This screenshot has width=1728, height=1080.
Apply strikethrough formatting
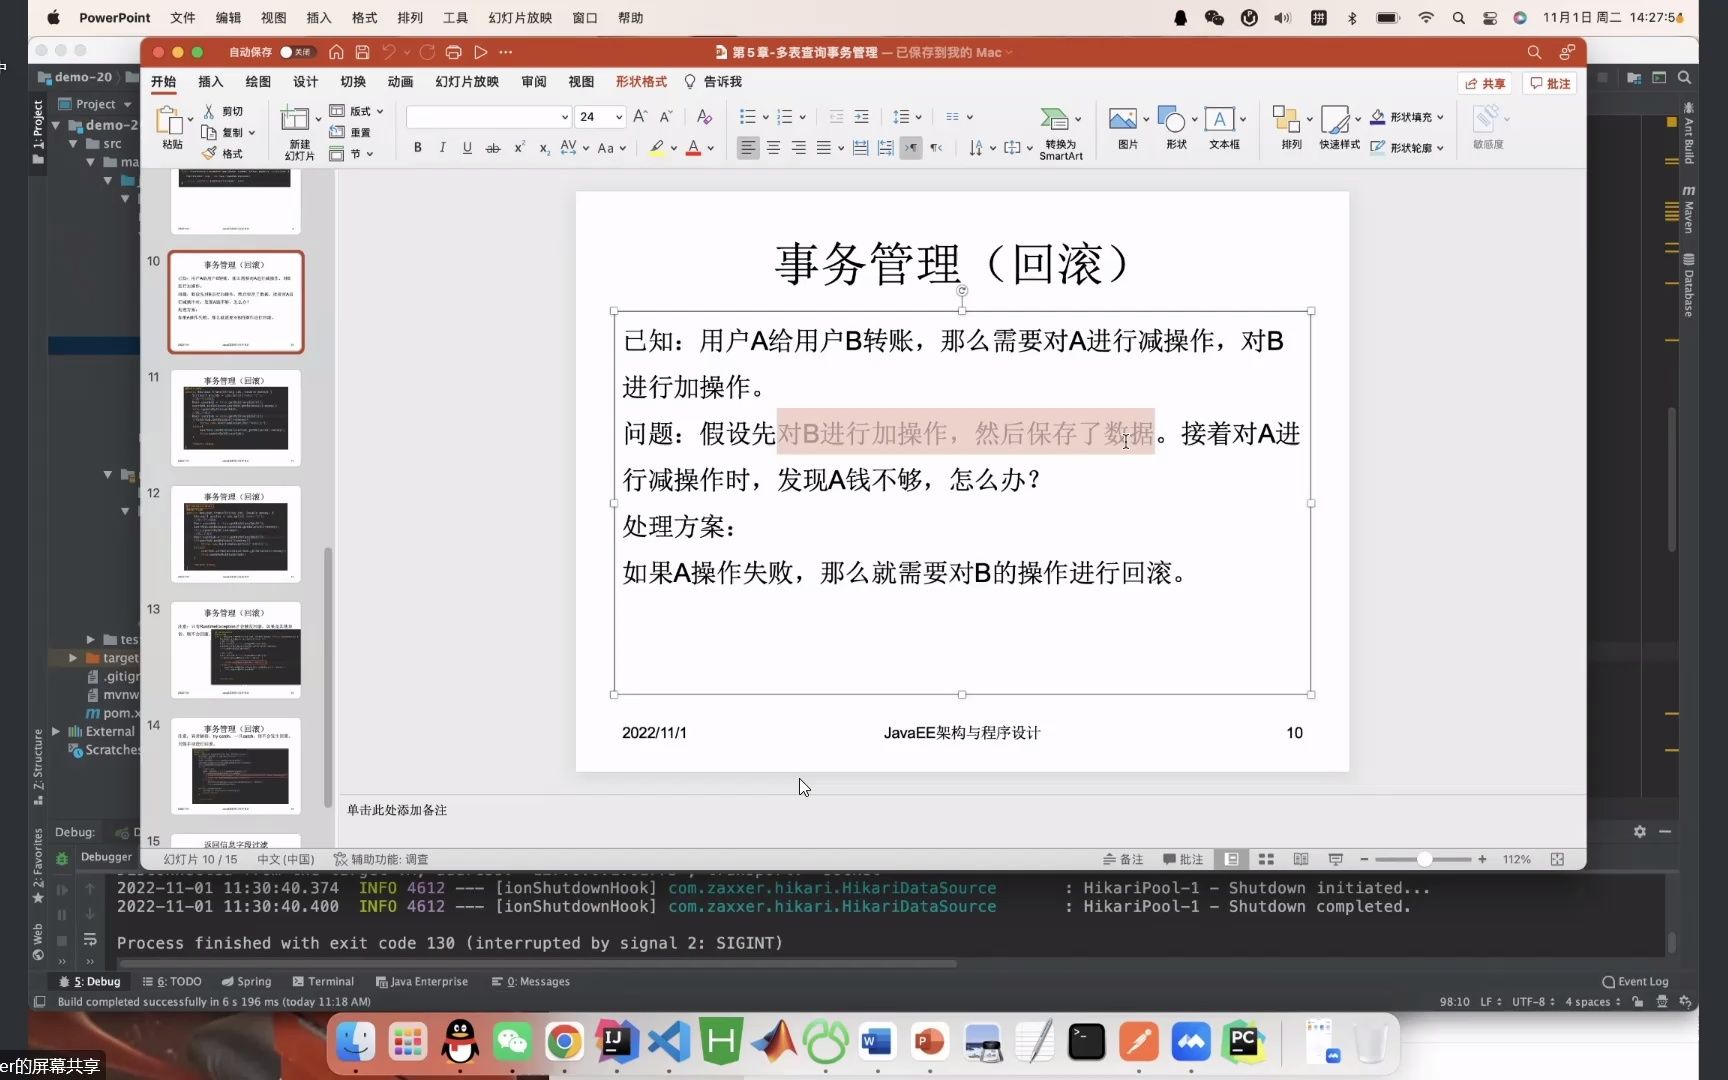click(x=493, y=148)
